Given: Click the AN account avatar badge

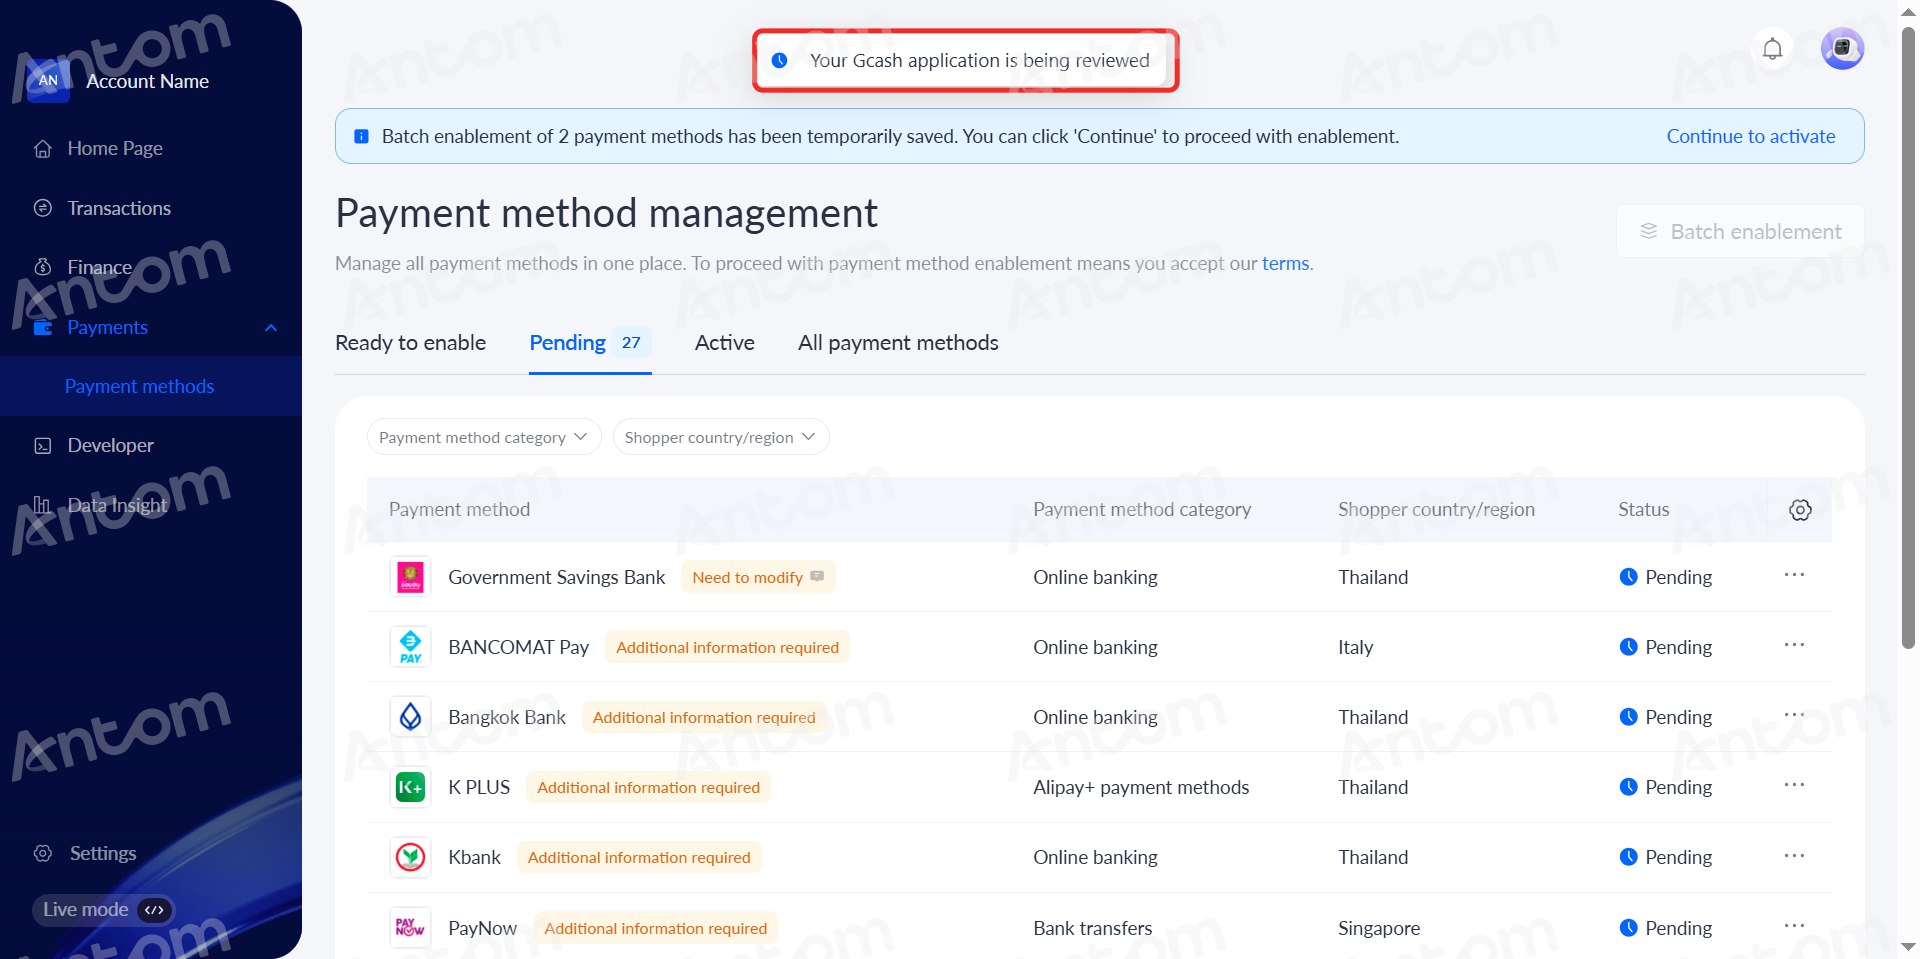Looking at the screenshot, I should point(48,81).
